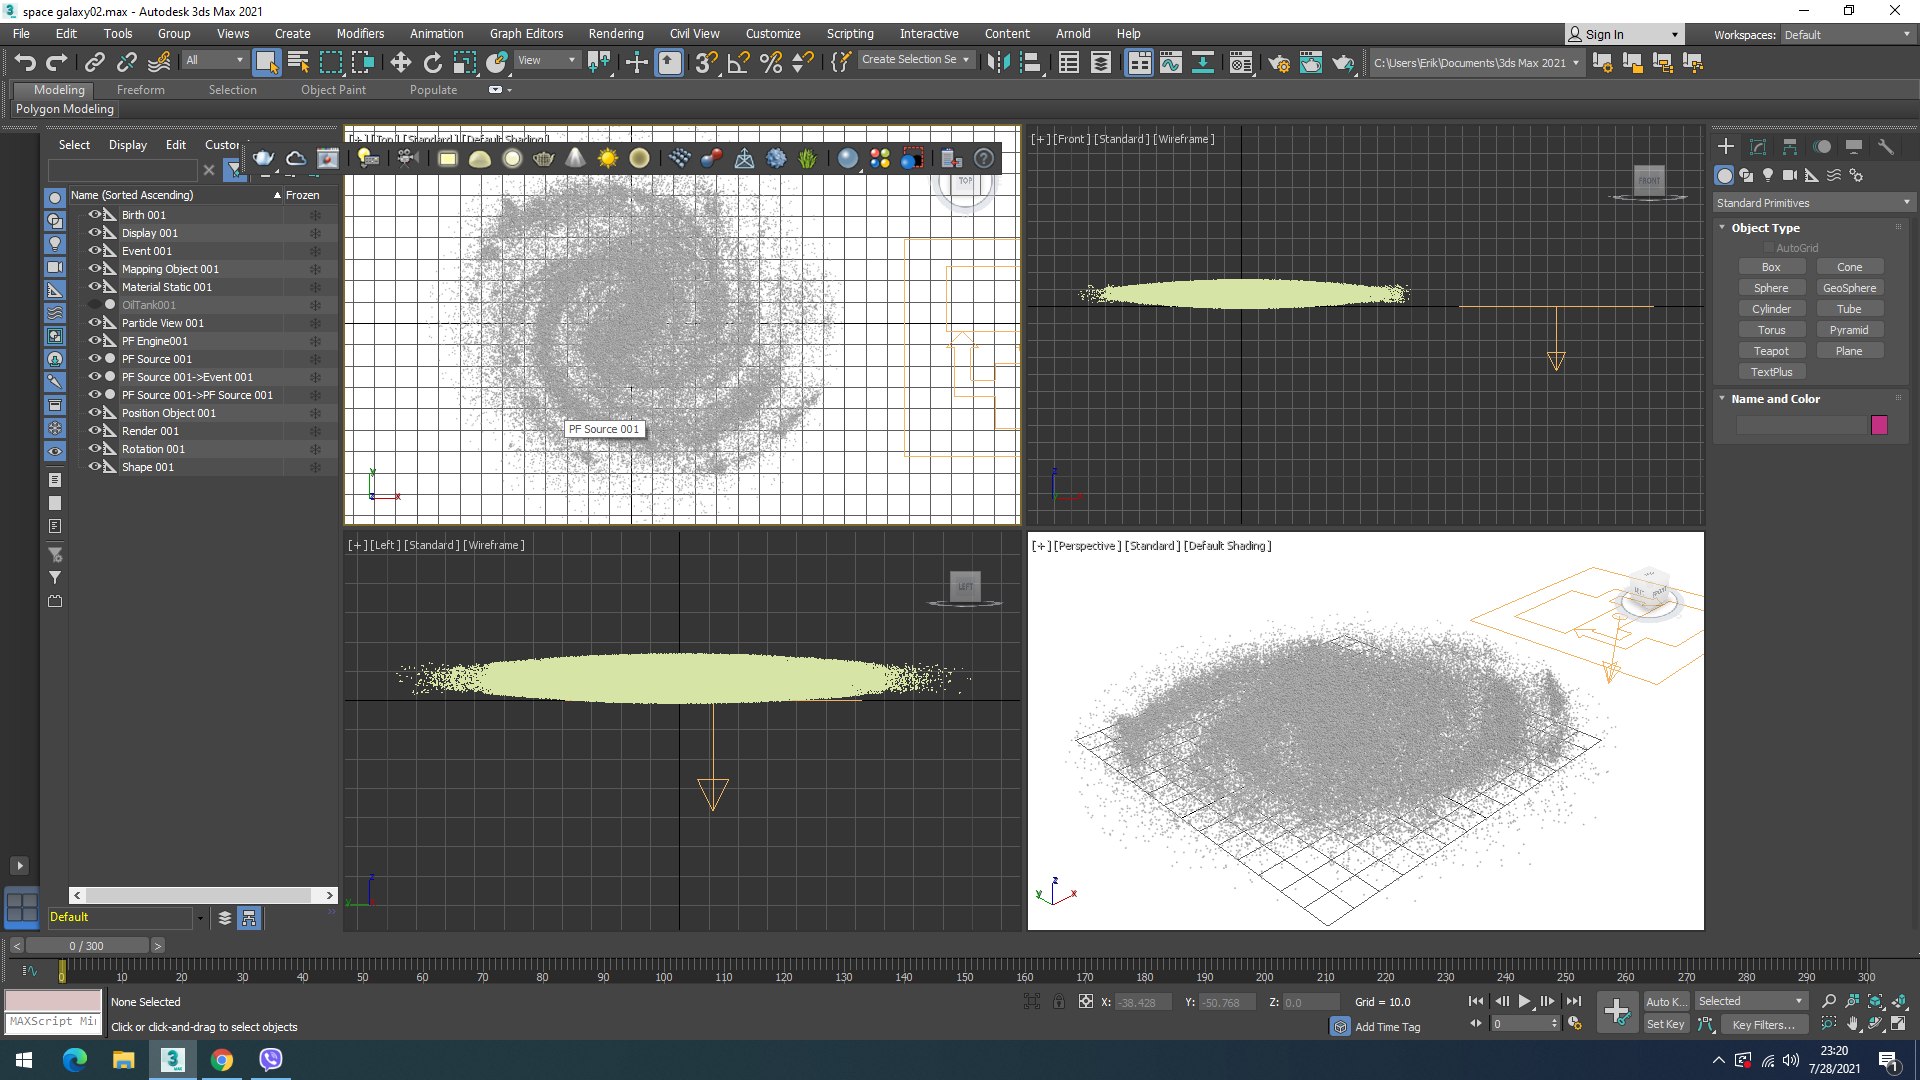Open the Modify command panel tab
Viewport: 1920px width, 1080px height.
point(1758,147)
